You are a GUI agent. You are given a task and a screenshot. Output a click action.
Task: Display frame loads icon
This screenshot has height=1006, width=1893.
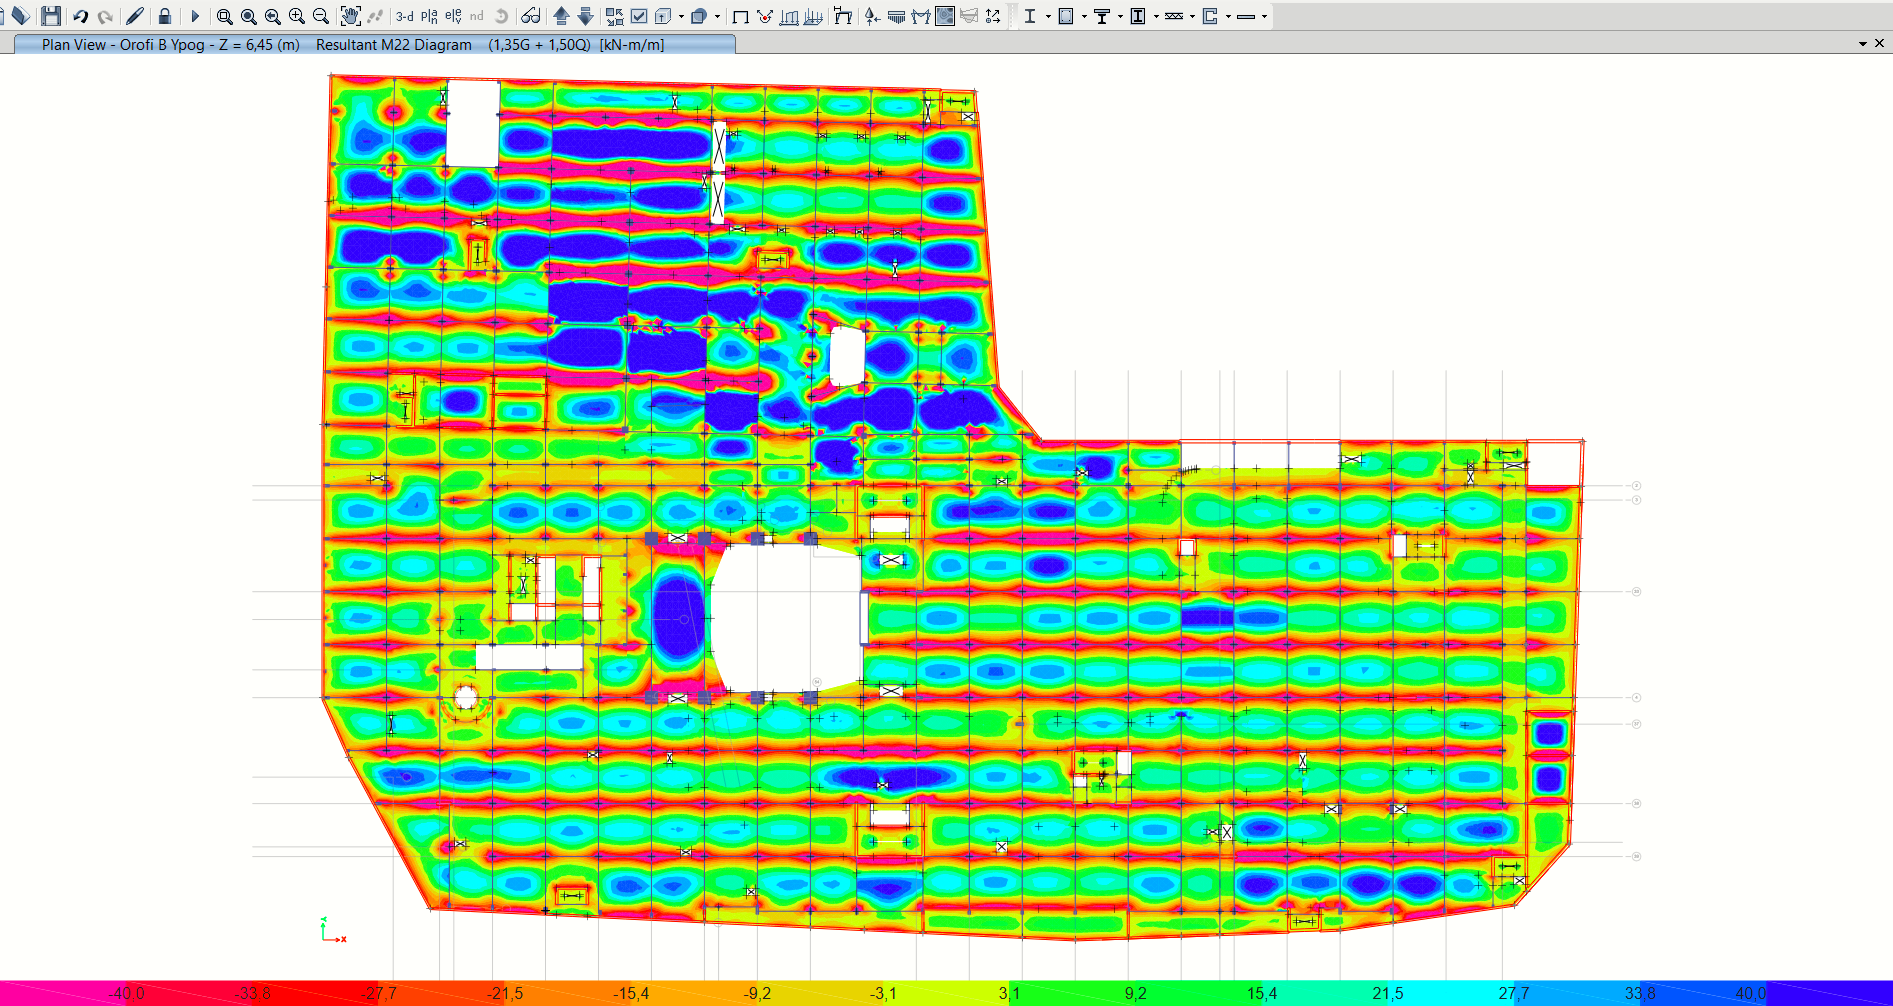click(789, 16)
